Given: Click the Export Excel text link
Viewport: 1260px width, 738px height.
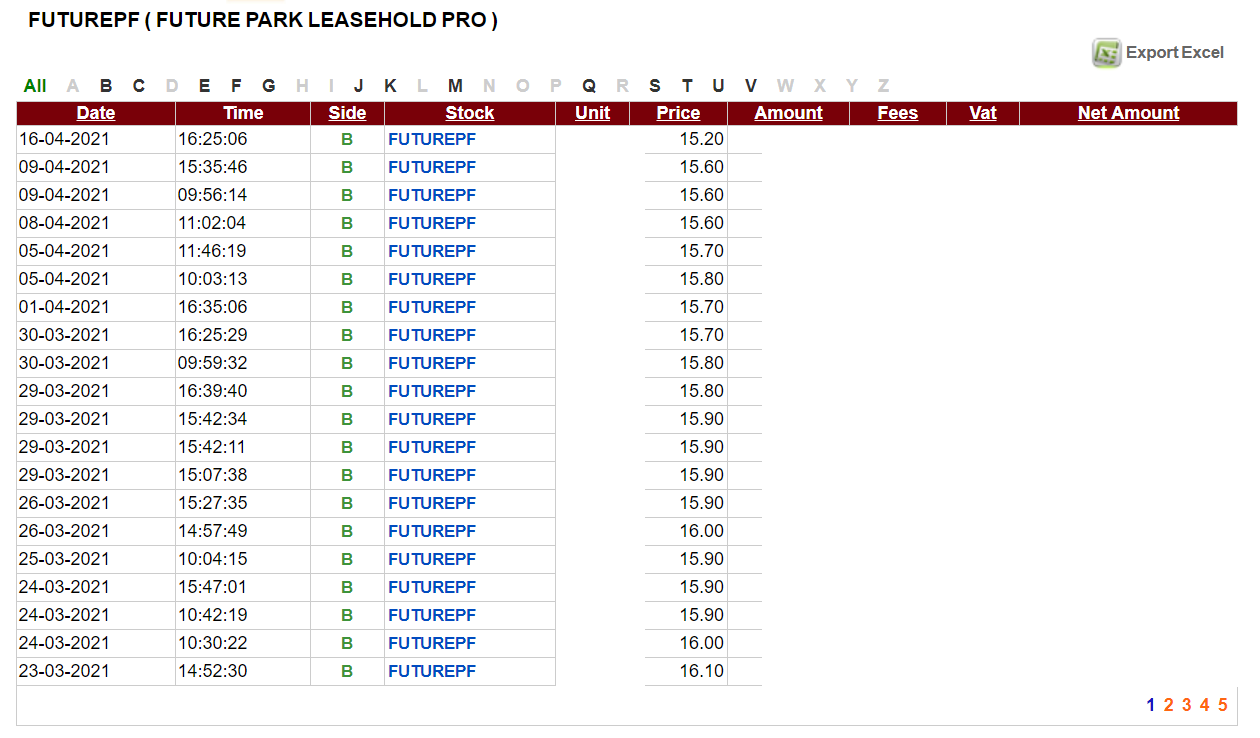Looking at the screenshot, I should tap(1175, 53).
